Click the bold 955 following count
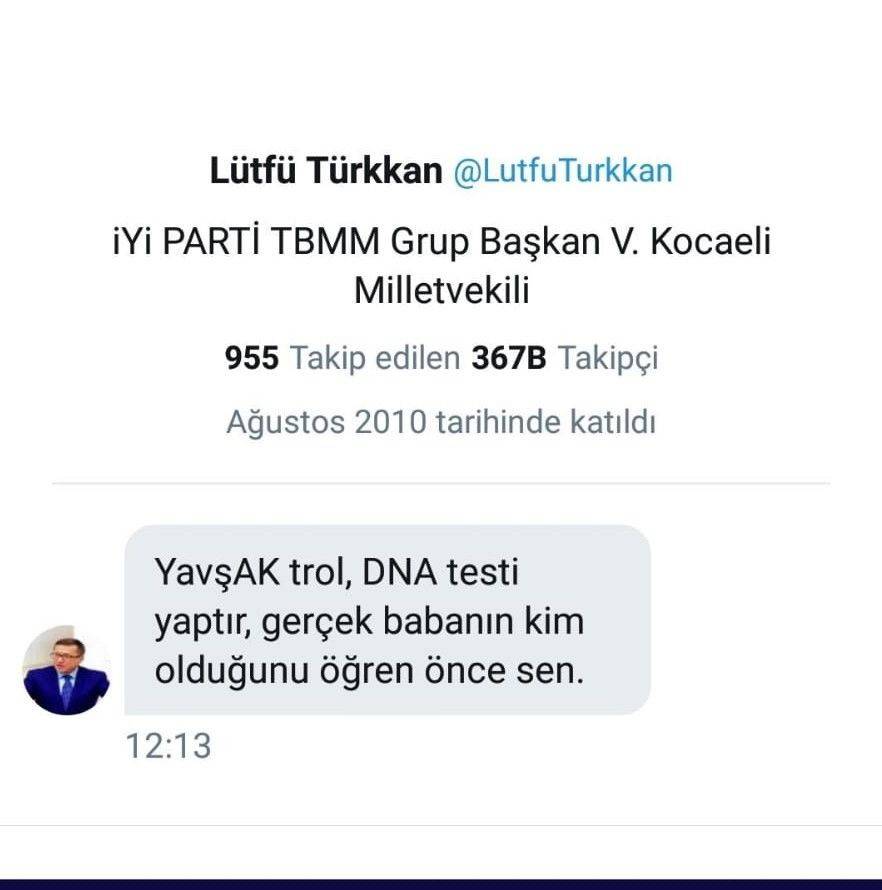Viewport: 882px width, 890px height. click(252, 357)
